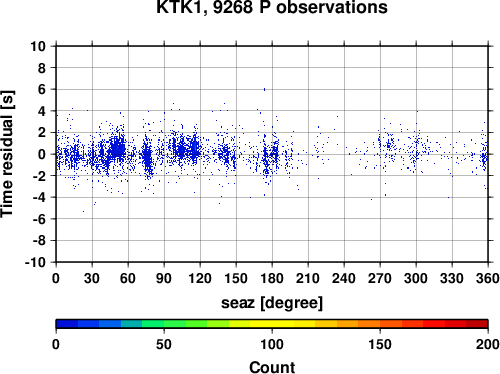This screenshot has height=374, width=500.
Task: Select the dark red colorbar segment near 200
Action: click(477, 324)
